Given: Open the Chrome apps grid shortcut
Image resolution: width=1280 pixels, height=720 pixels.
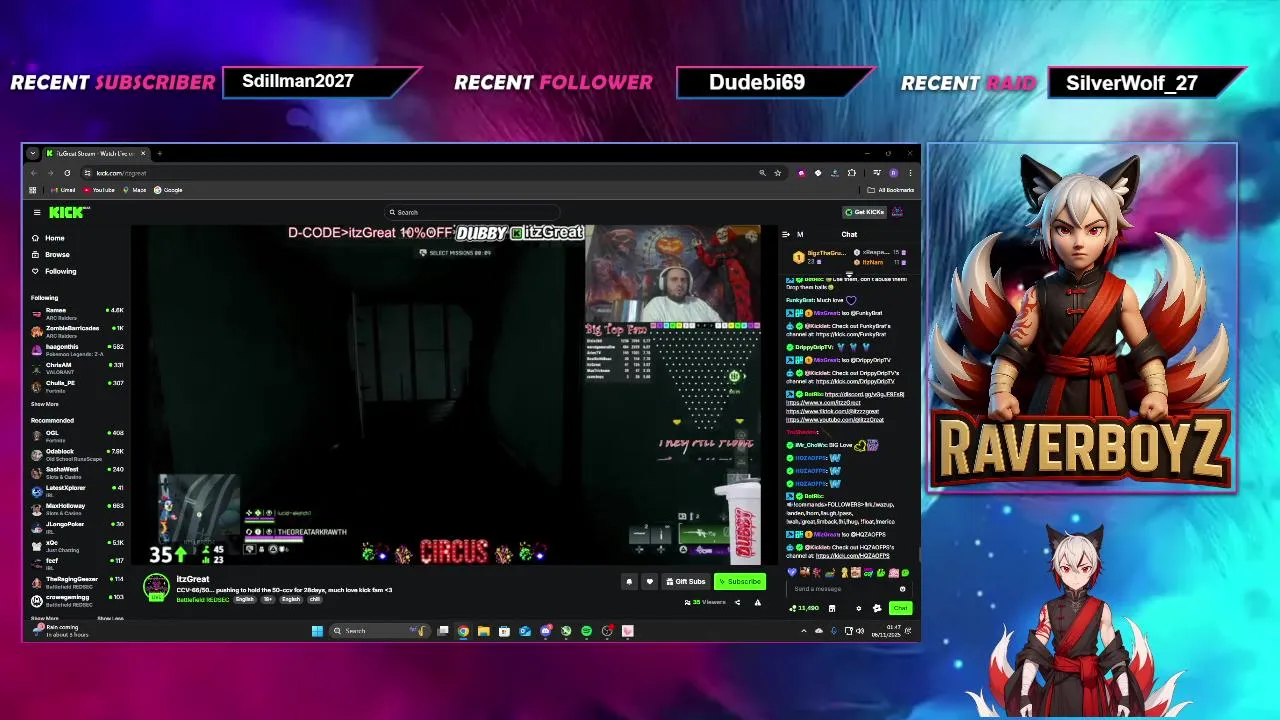Looking at the screenshot, I should click(33, 190).
